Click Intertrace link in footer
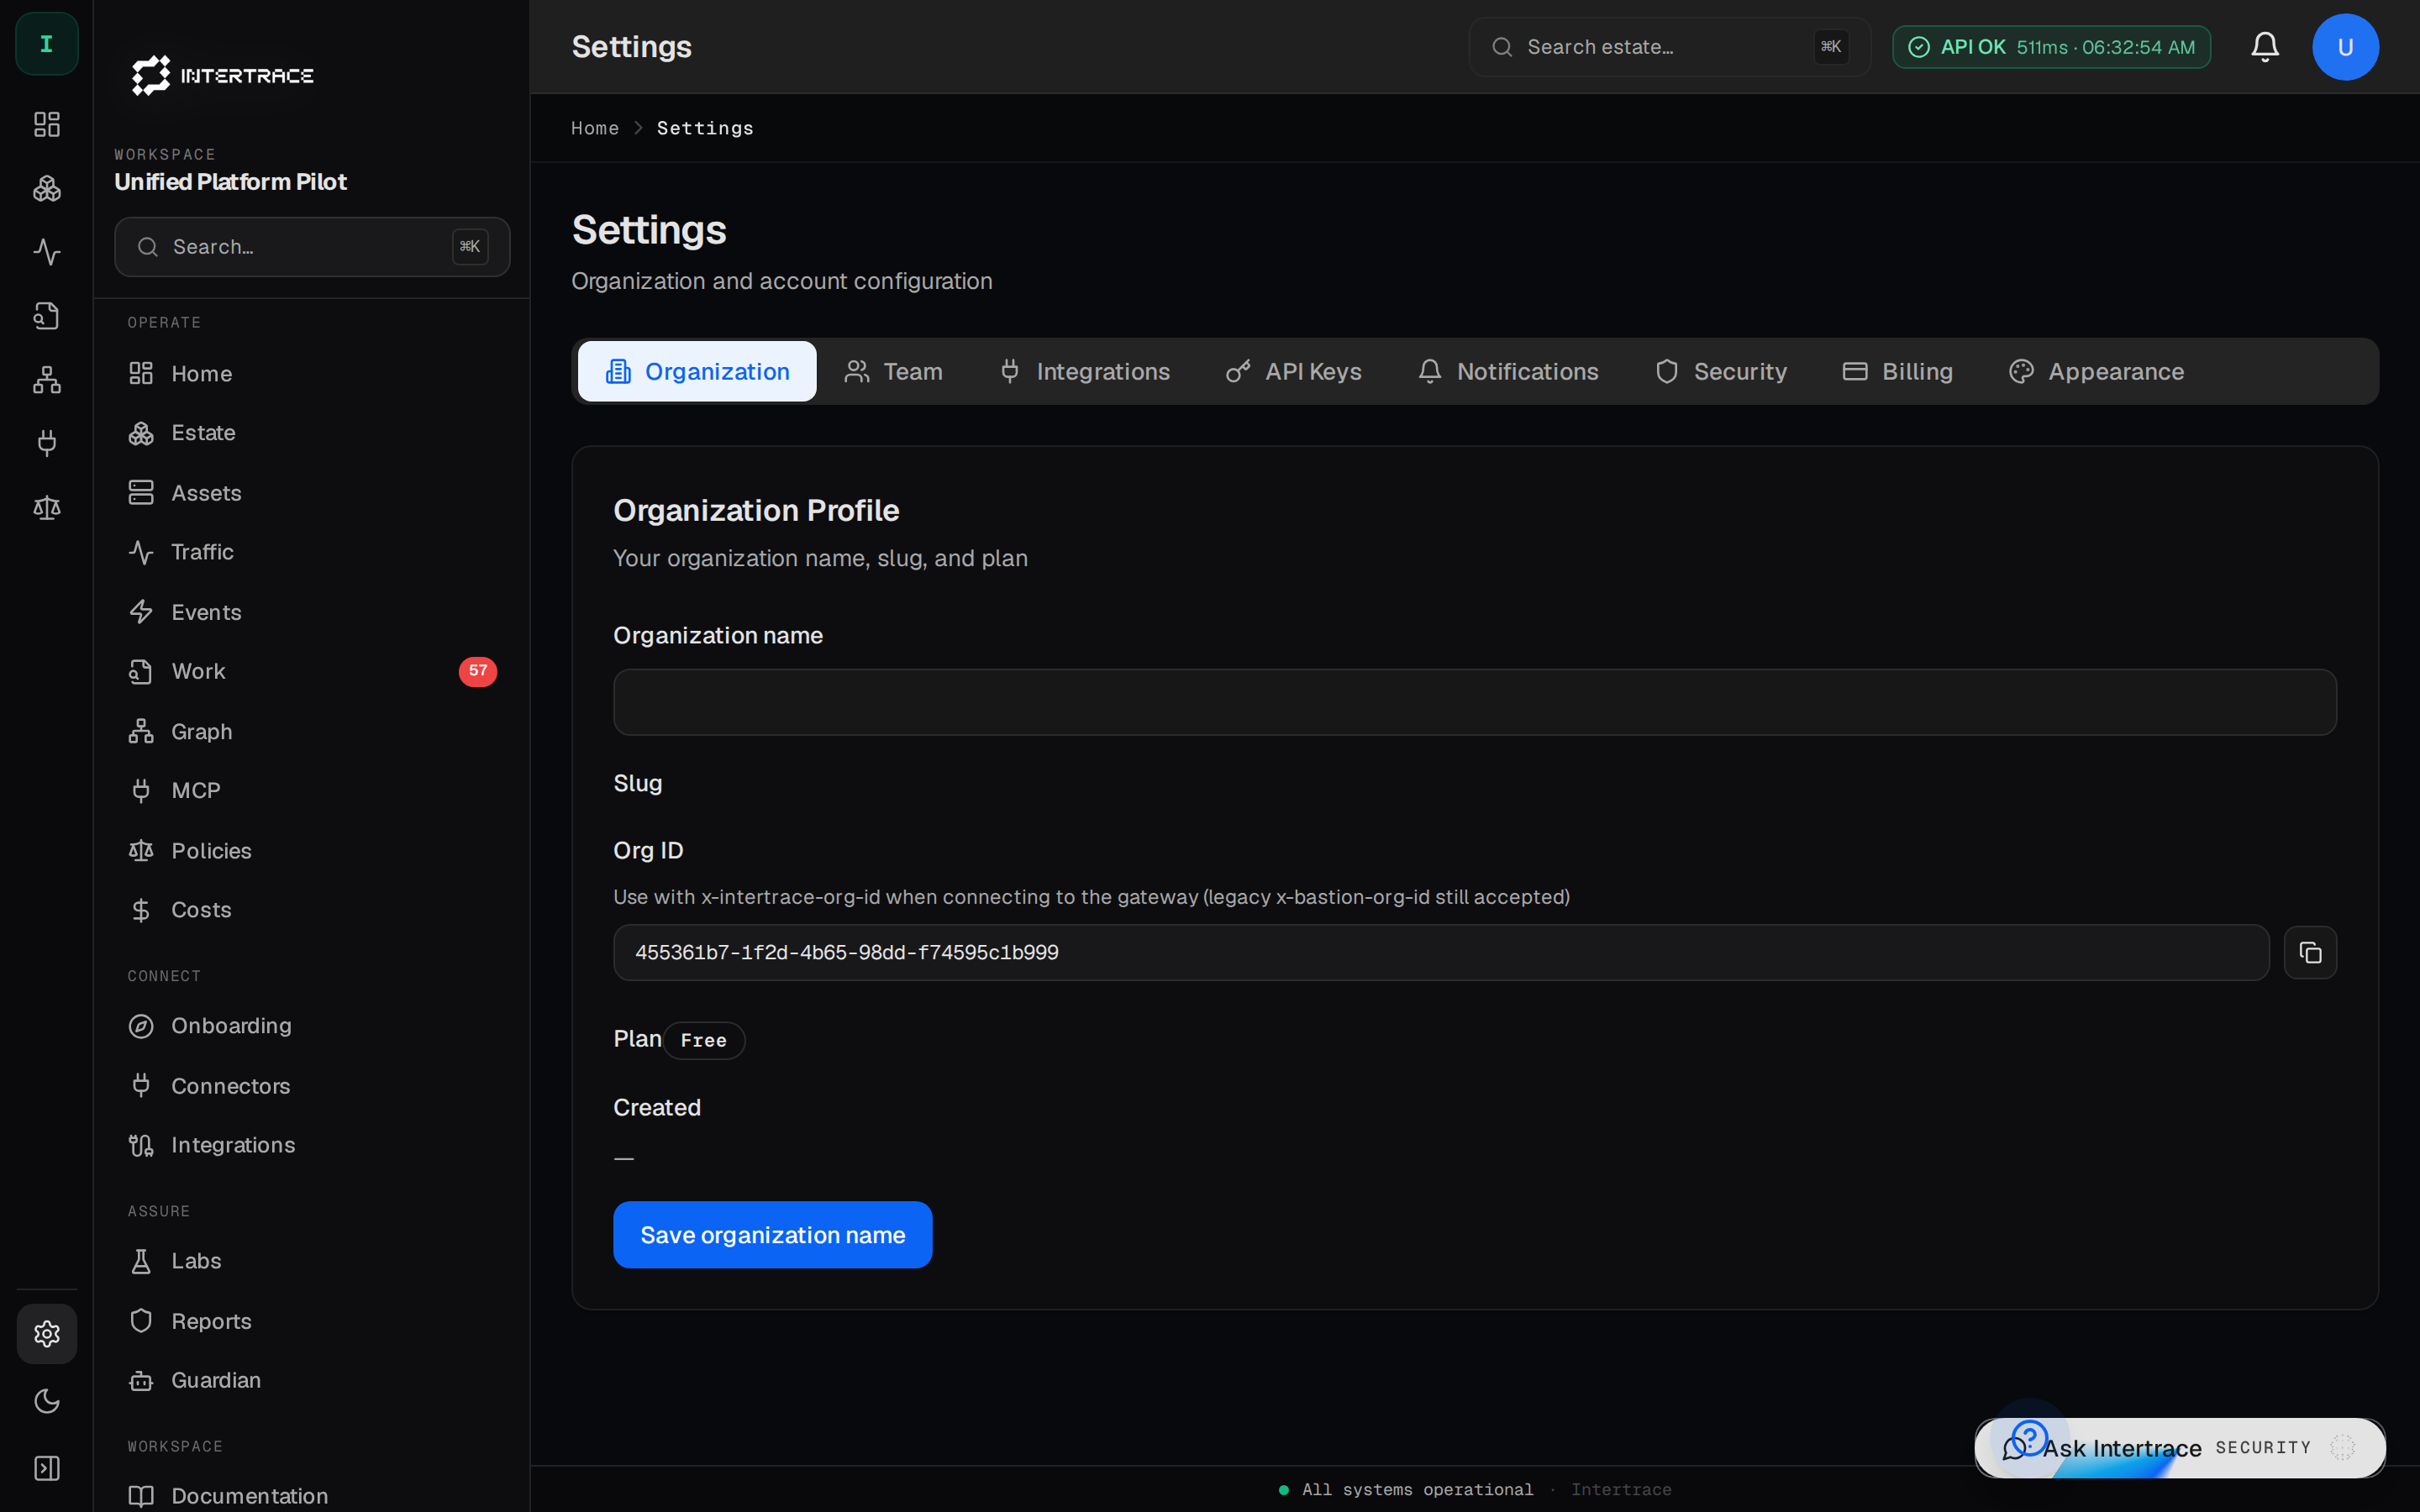Screen dimensions: 2420x1512 [x=1621, y=1490]
